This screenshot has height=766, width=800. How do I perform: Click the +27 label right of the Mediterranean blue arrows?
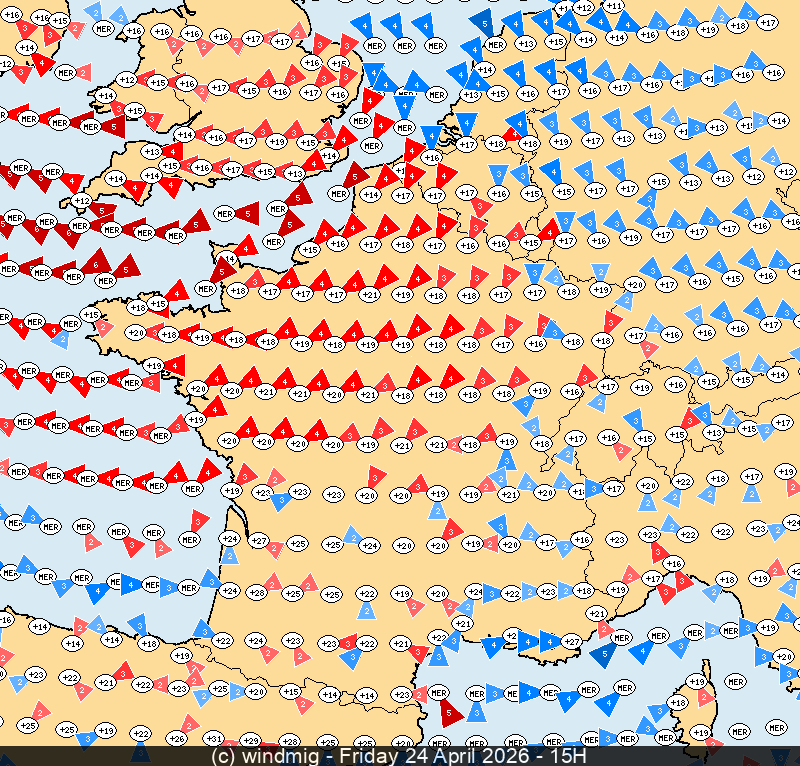pos(573,641)
